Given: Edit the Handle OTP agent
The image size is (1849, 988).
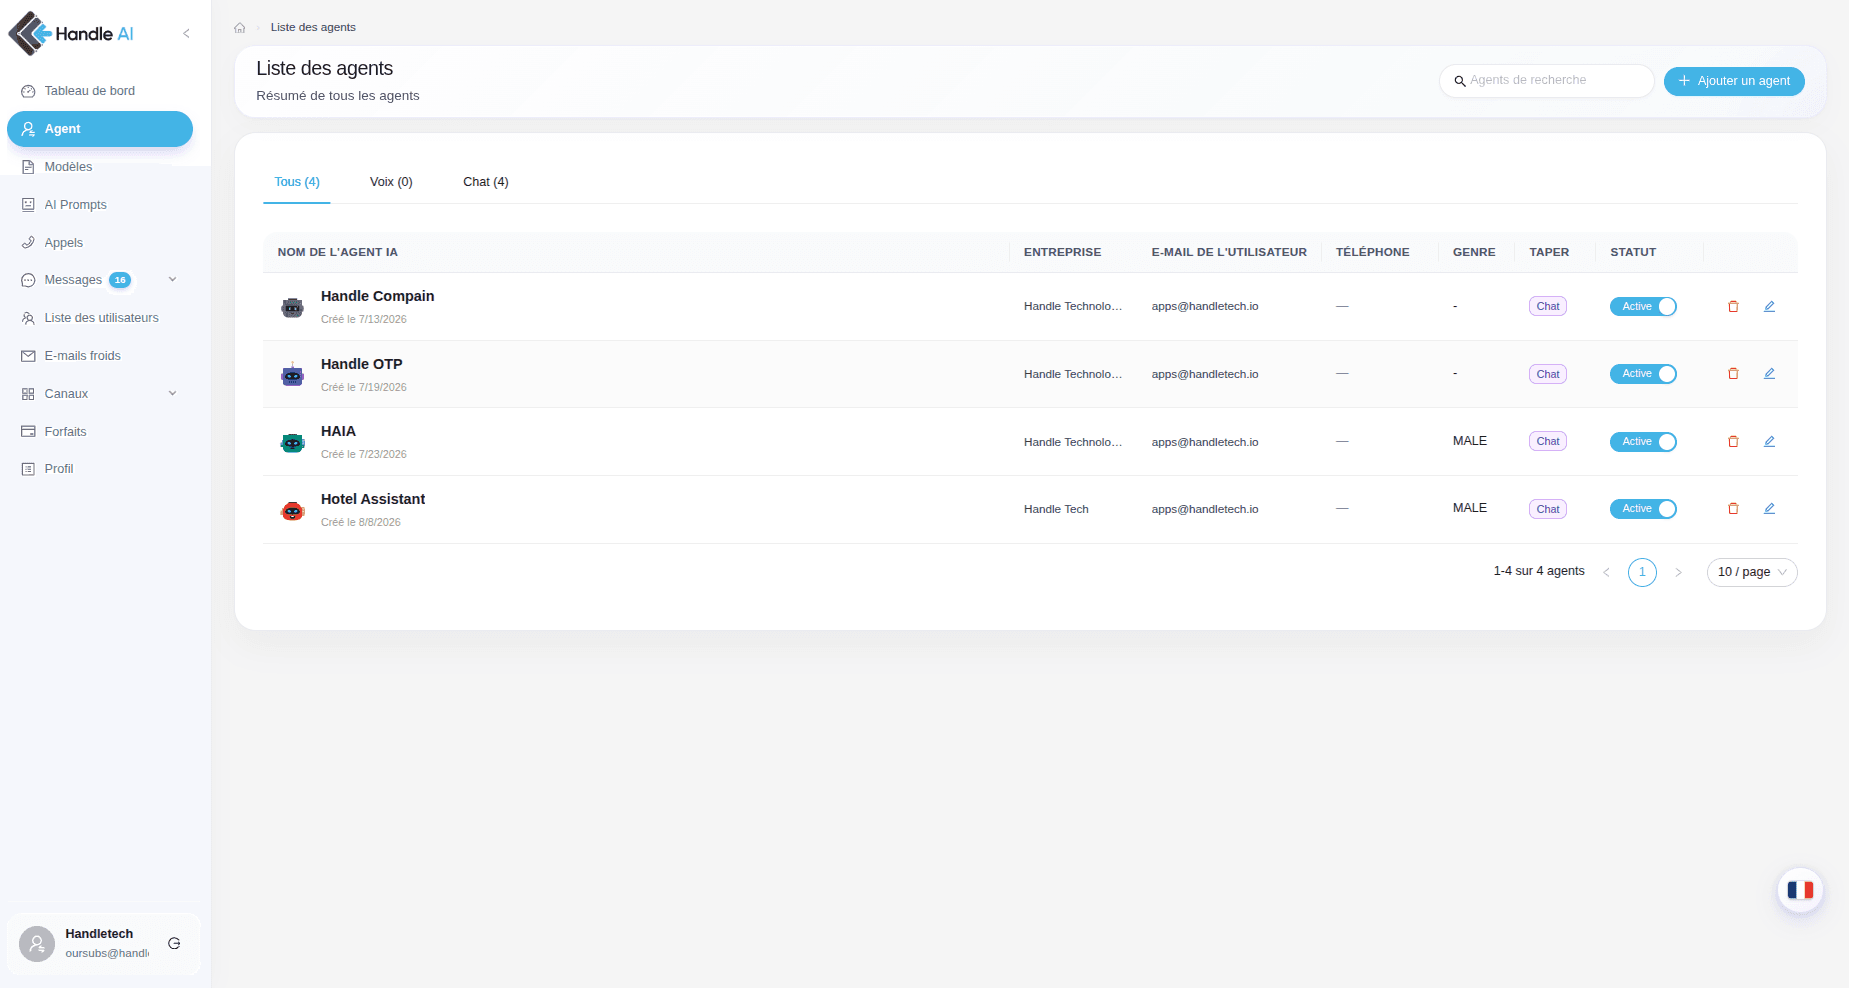Looking at the screenshot, I should [x=1769, y=374].
